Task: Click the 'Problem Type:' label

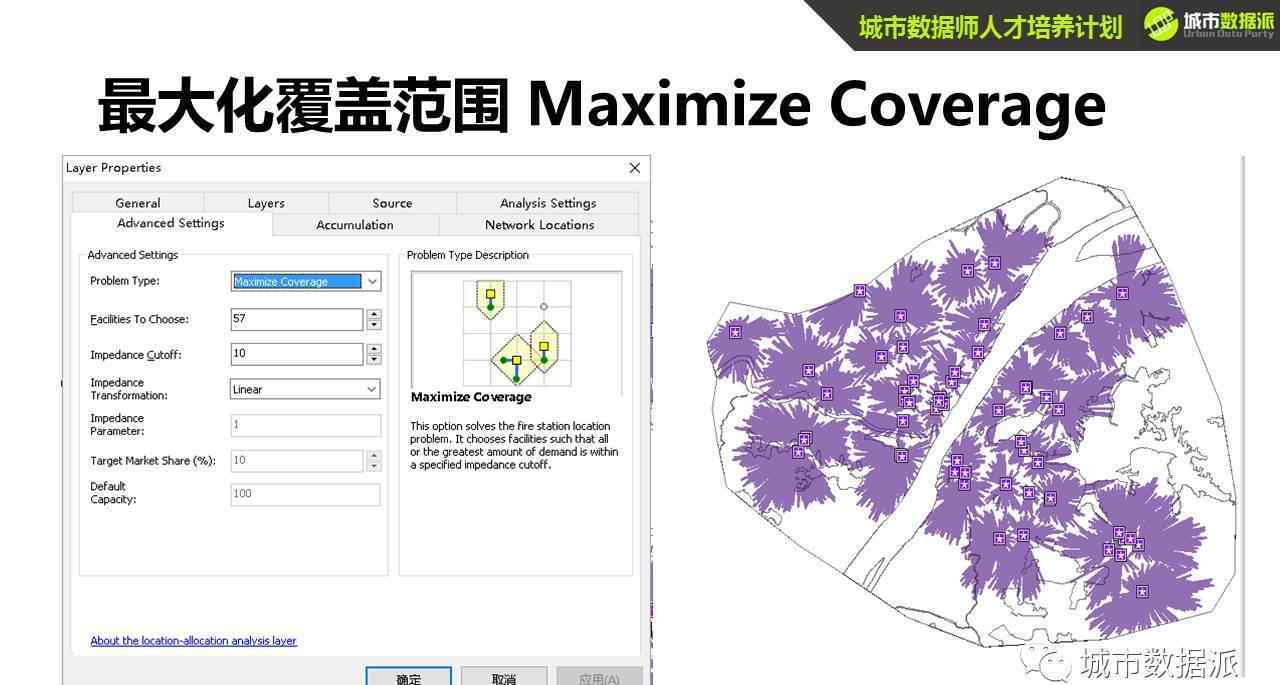Action: click(x=125, y=281)
